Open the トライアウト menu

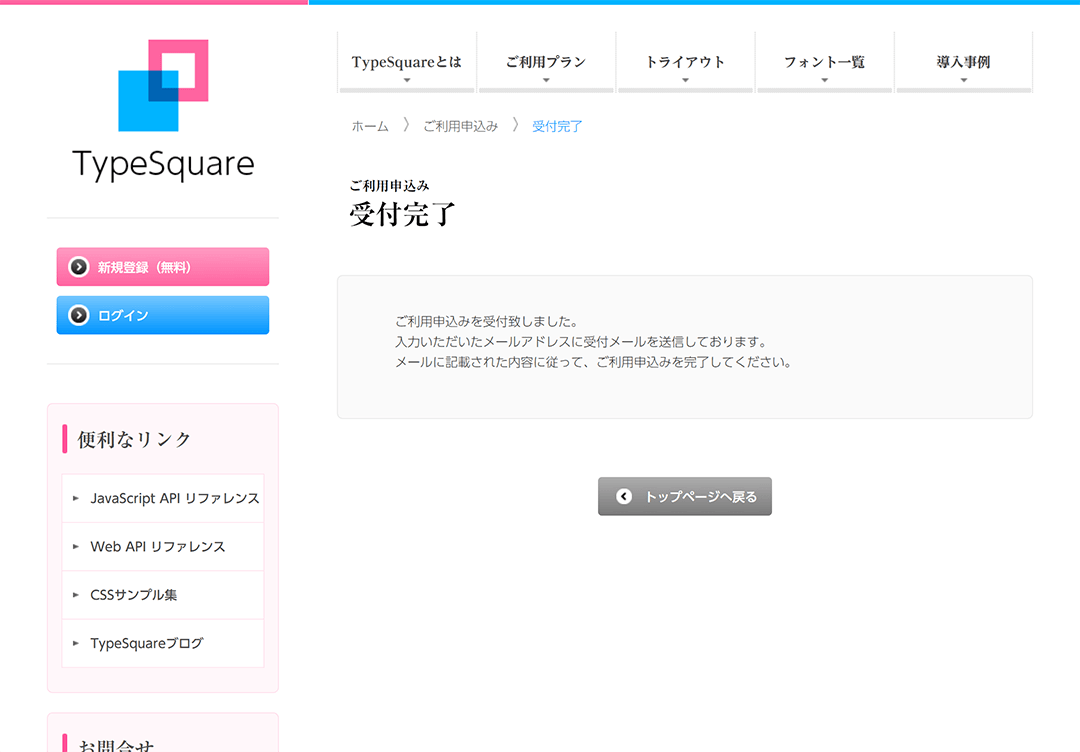coord(685,62)
